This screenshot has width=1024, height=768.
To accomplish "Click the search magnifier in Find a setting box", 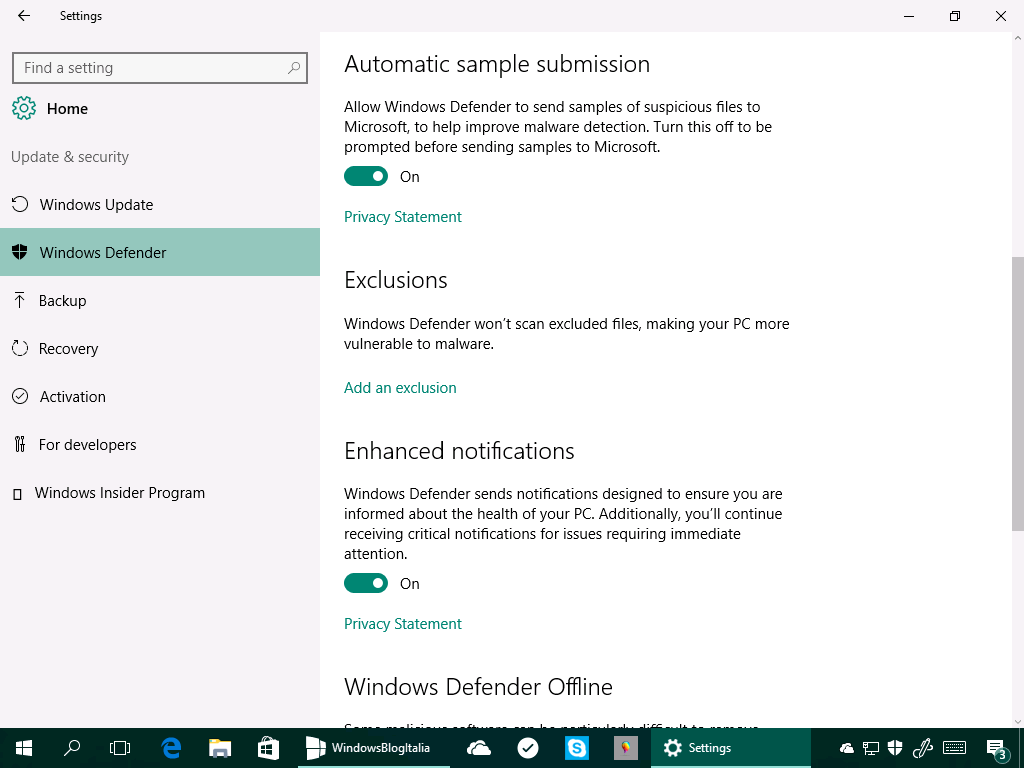I will point(294,68).
